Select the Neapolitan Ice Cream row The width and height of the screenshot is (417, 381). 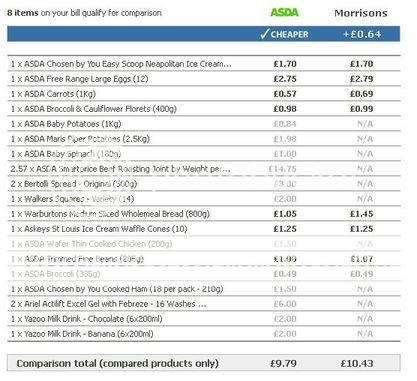coord(204,64)
